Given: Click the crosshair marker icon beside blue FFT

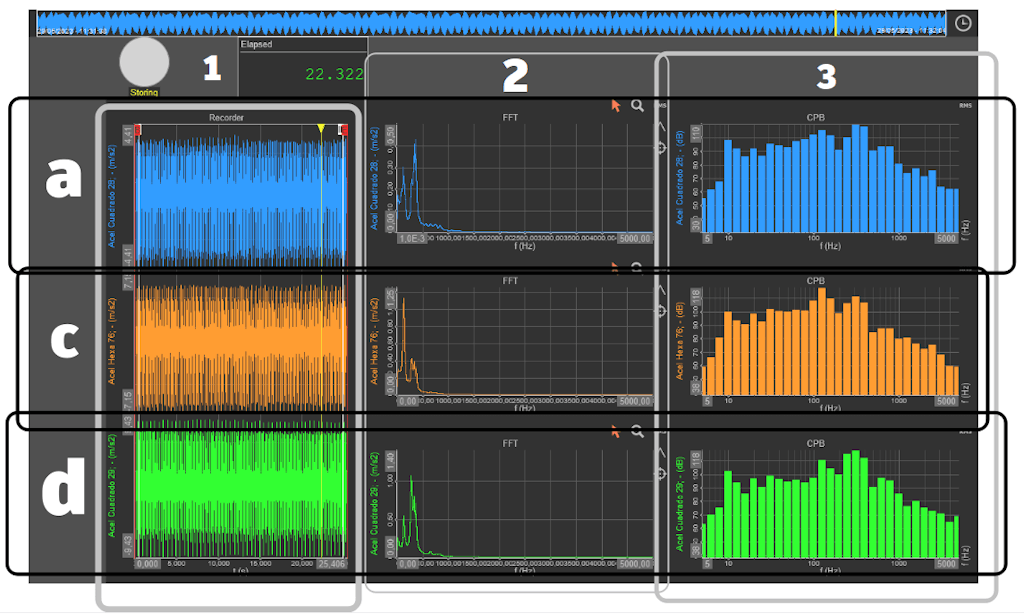Looking at the screenshot, I should point(661,148).
